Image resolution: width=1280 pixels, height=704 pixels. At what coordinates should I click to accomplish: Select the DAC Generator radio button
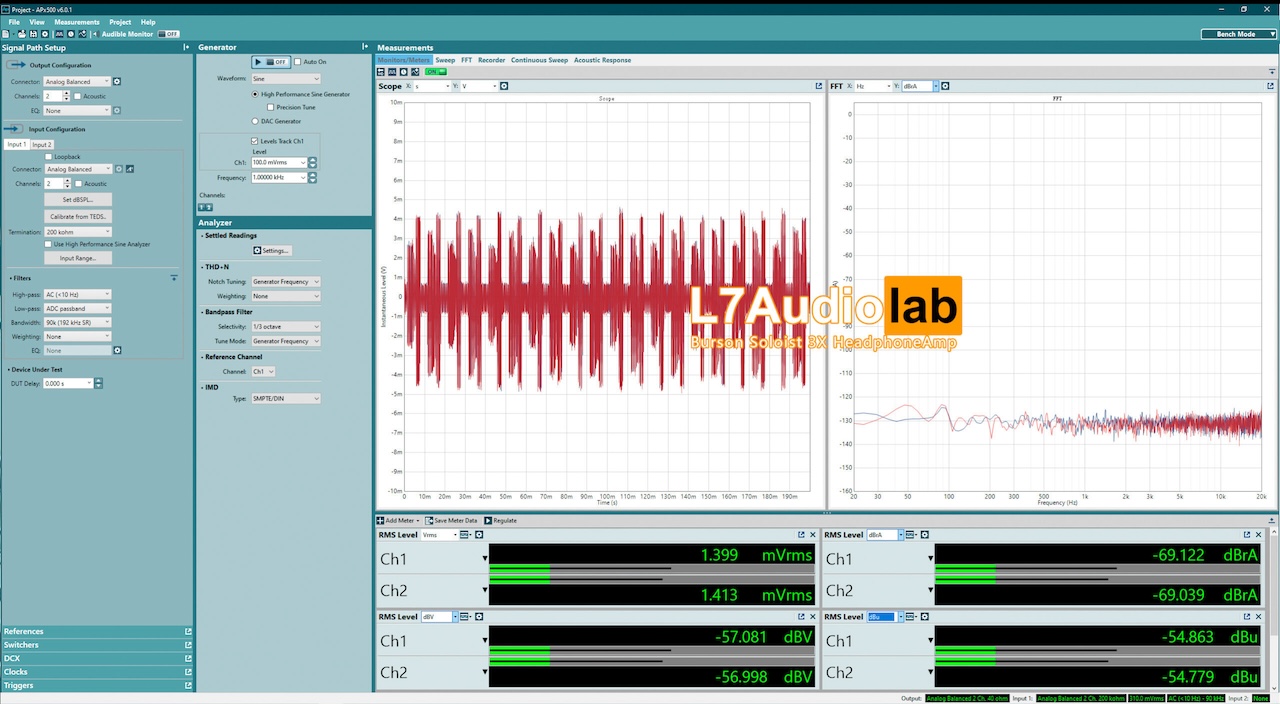click(x=255, y=121)
